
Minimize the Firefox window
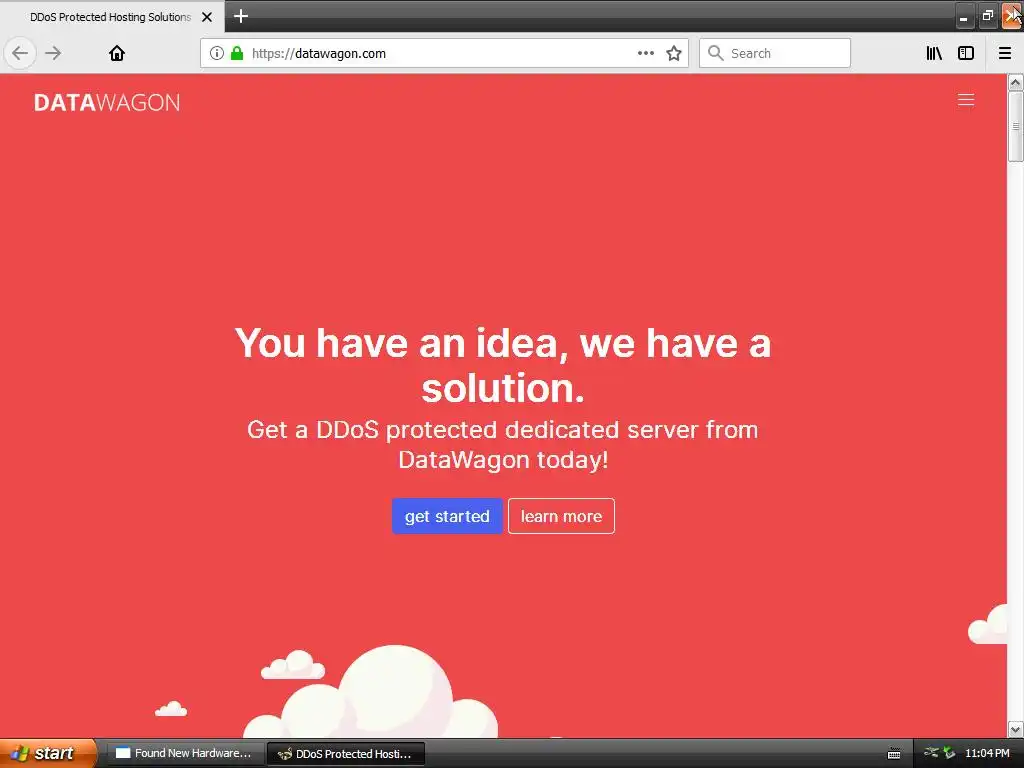964,16
